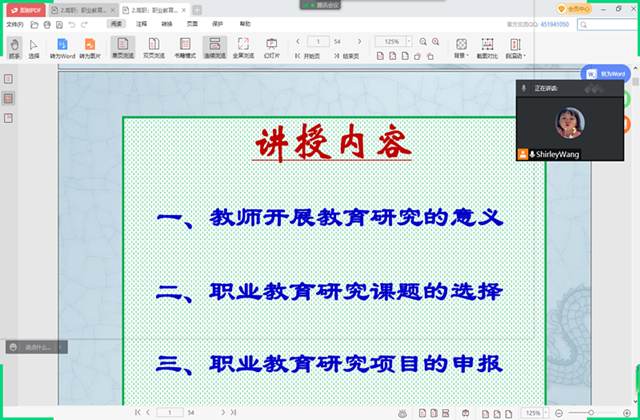Toggle 连续浏览 continuous scrolling mode
Screen dimensions: 640x420
(x=214, y=46)
